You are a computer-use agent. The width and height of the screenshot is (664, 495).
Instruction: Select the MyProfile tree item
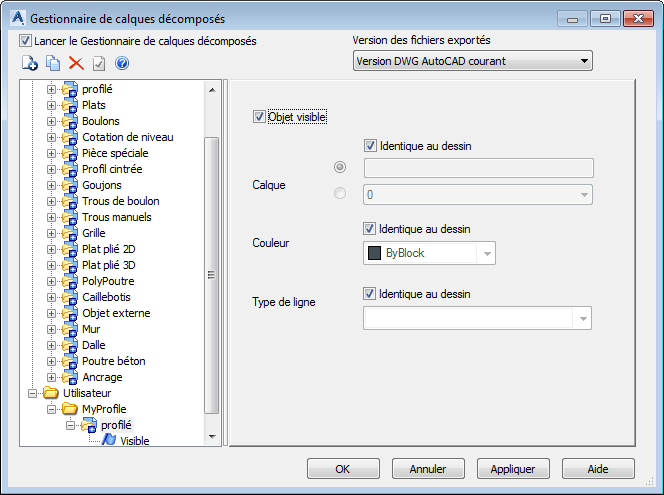[x=104, y=409]
